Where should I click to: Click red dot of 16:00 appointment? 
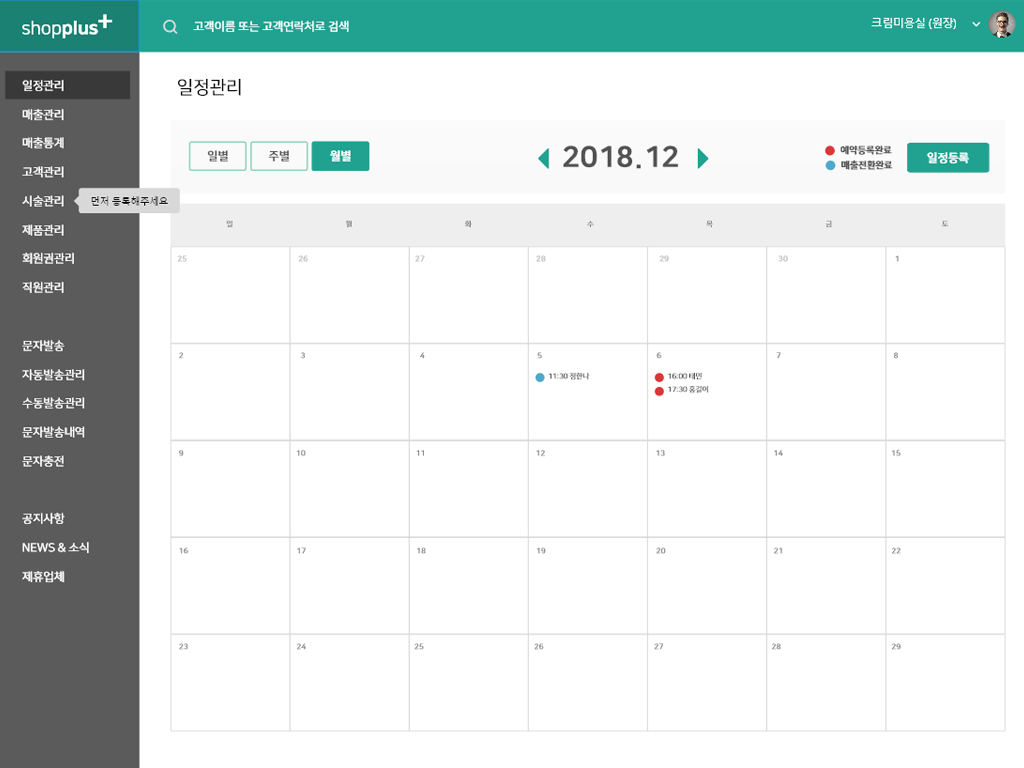(659, 377)
